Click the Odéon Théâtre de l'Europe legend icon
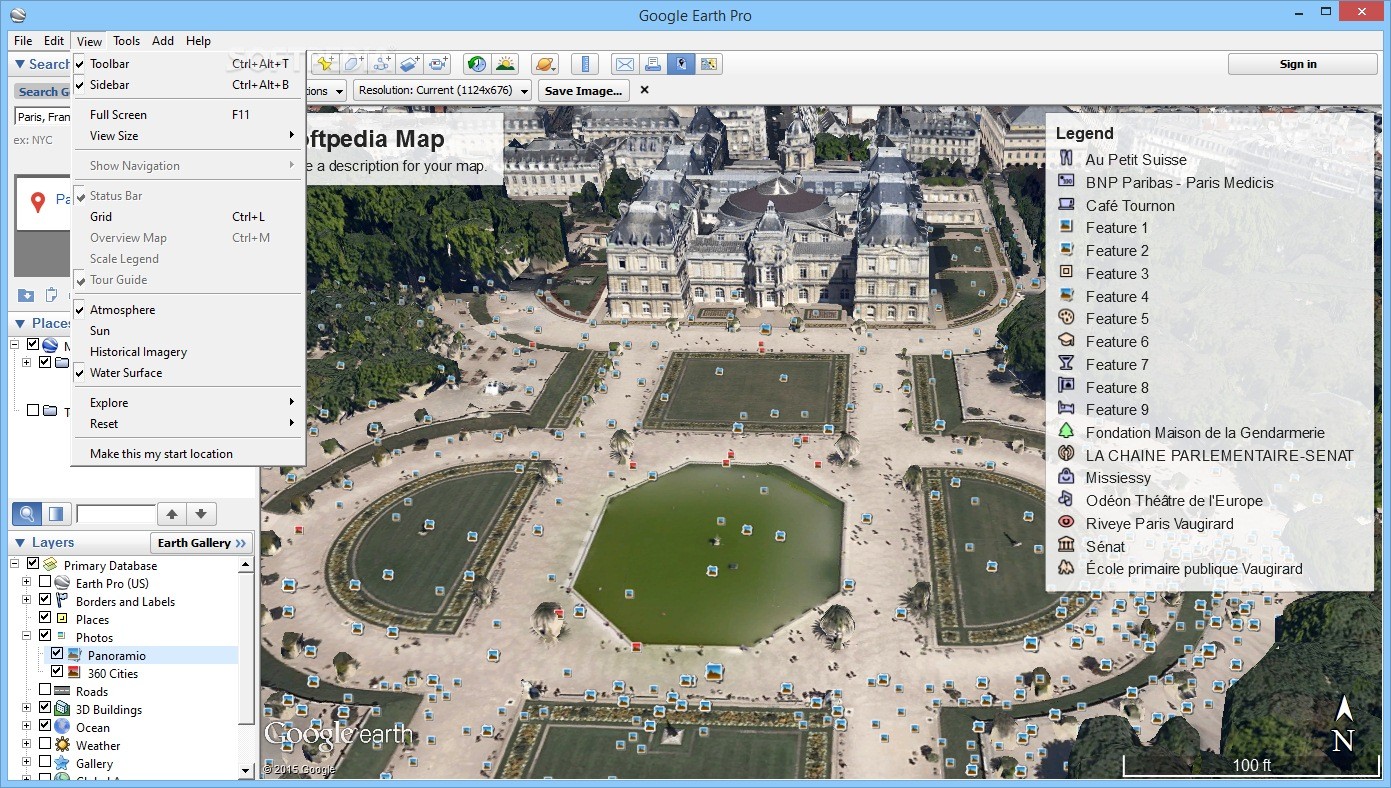The width and height of the screenshot is (1391, 788). 1066,500
